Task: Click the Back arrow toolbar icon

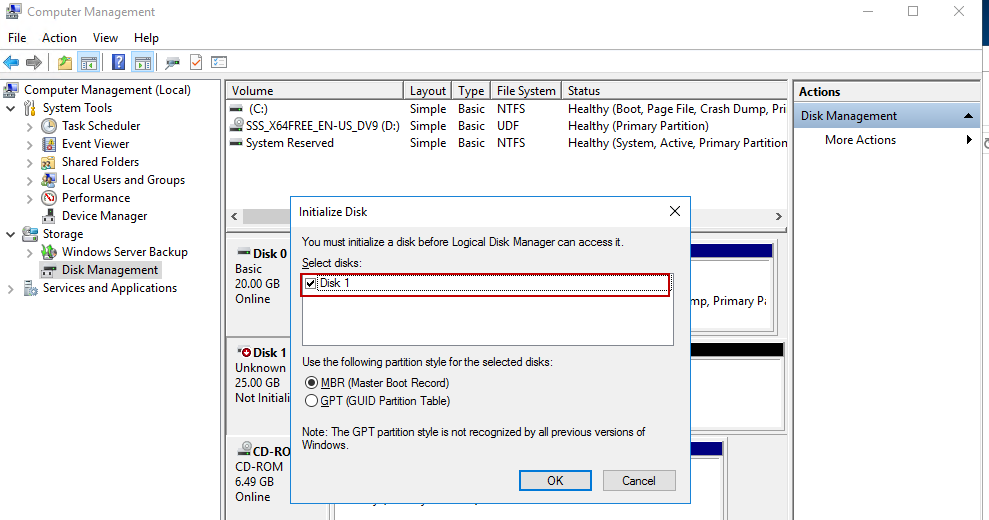Action: coord(11,62)
